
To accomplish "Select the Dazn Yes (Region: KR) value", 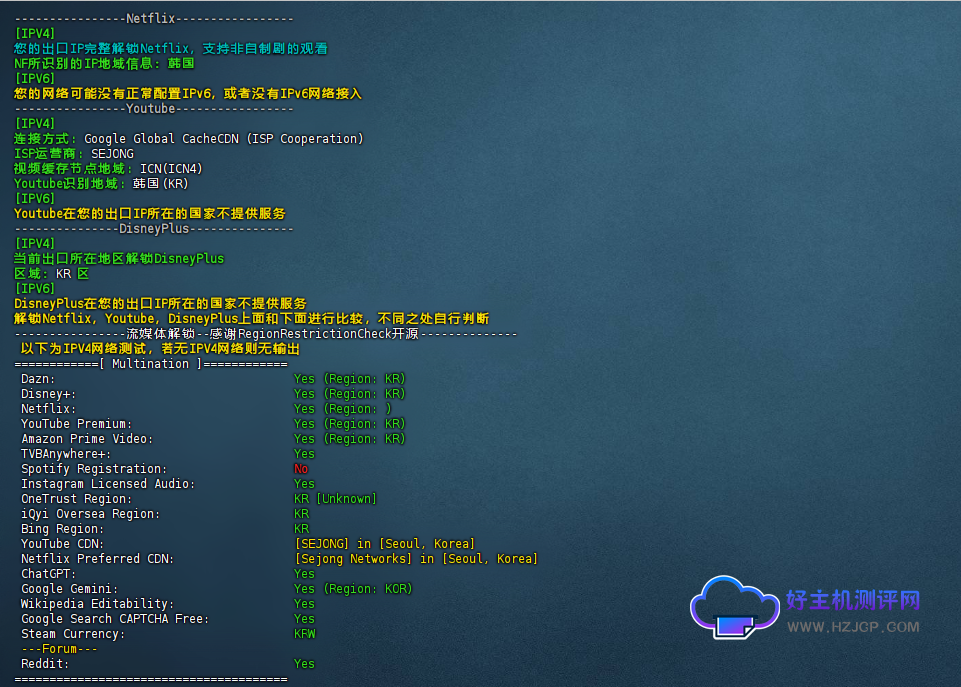I will [x=349, y=379].
